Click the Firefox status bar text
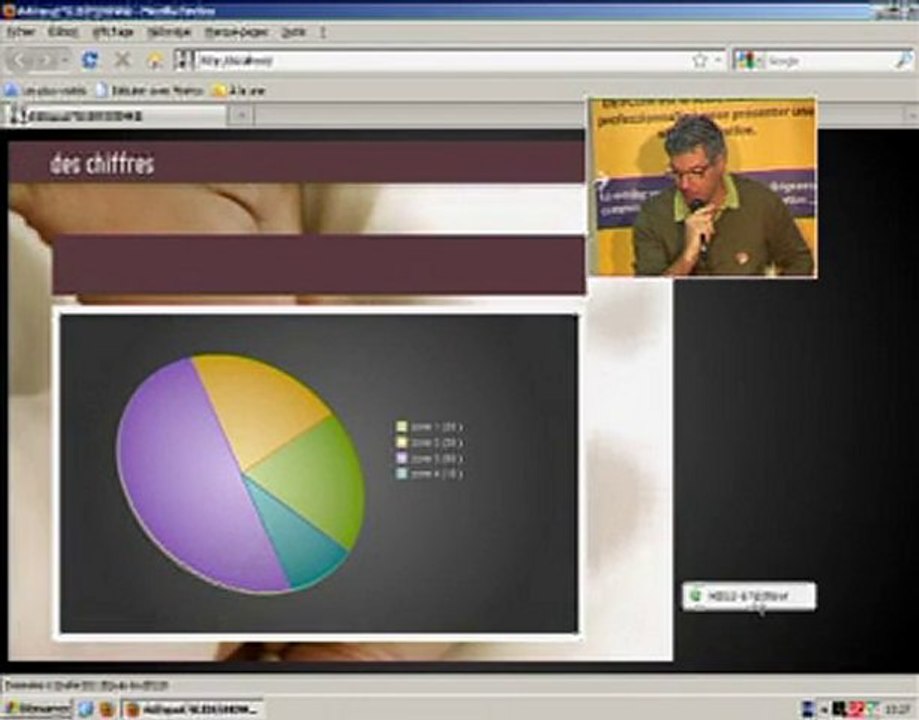This screenshot has height=720, width=919. pos(87,684)
